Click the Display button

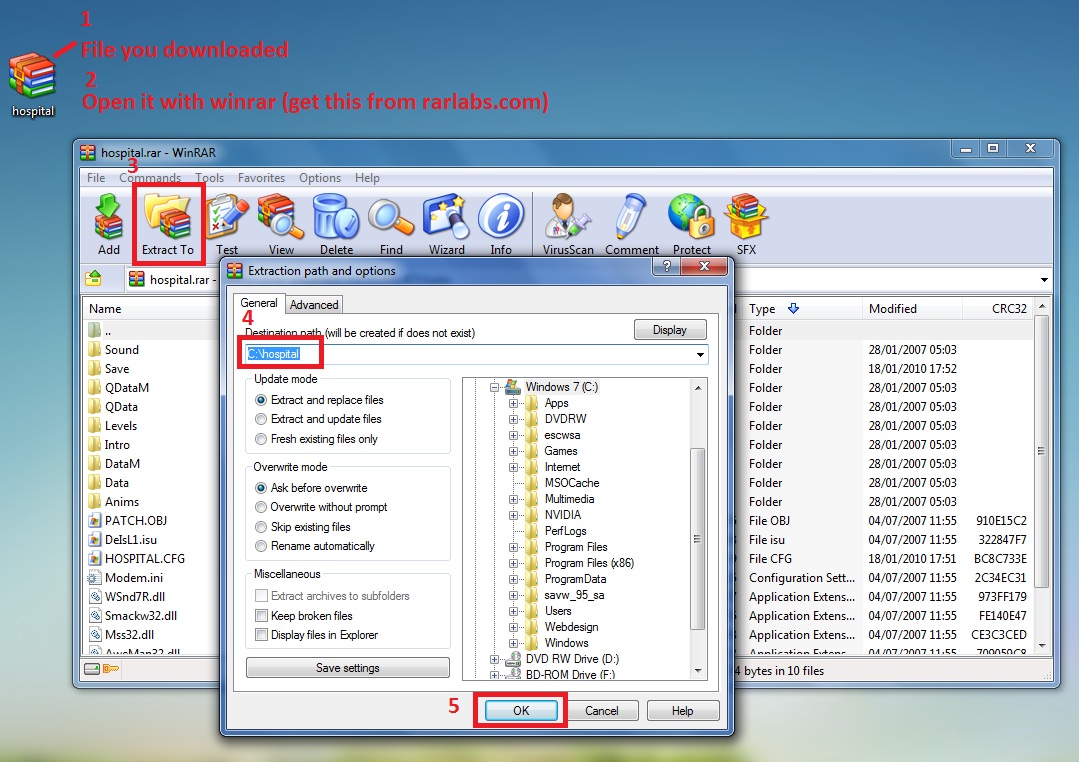click(670, 330)
